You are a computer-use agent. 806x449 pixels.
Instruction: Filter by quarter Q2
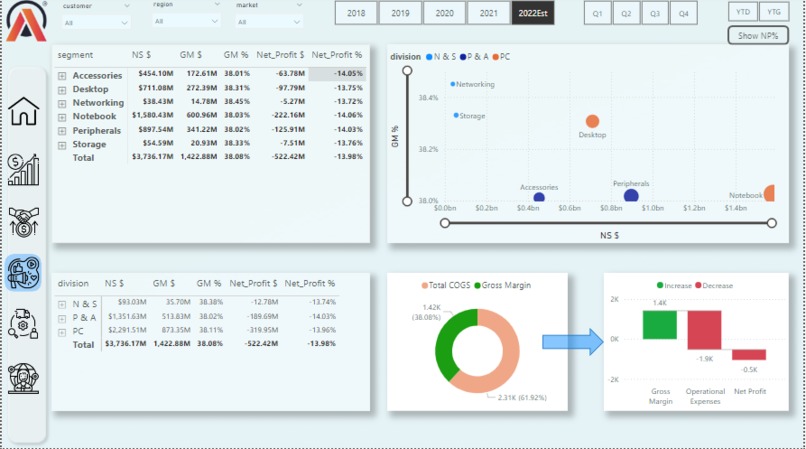pos(626,13)
